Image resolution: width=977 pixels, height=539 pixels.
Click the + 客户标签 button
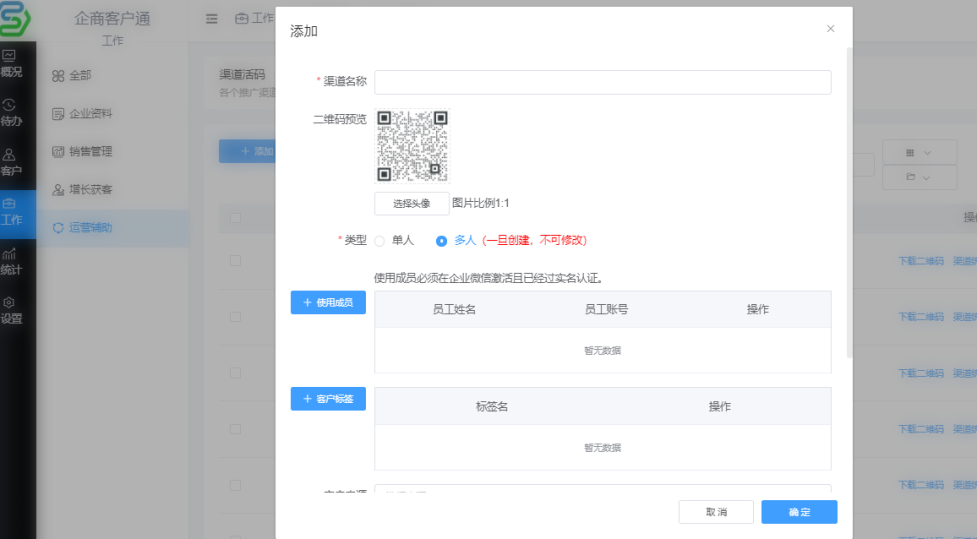(x=328, y=399)
